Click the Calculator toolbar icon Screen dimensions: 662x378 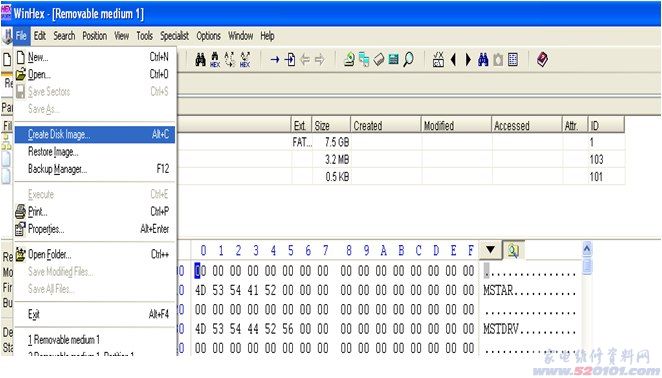click(x=438, y=60)
